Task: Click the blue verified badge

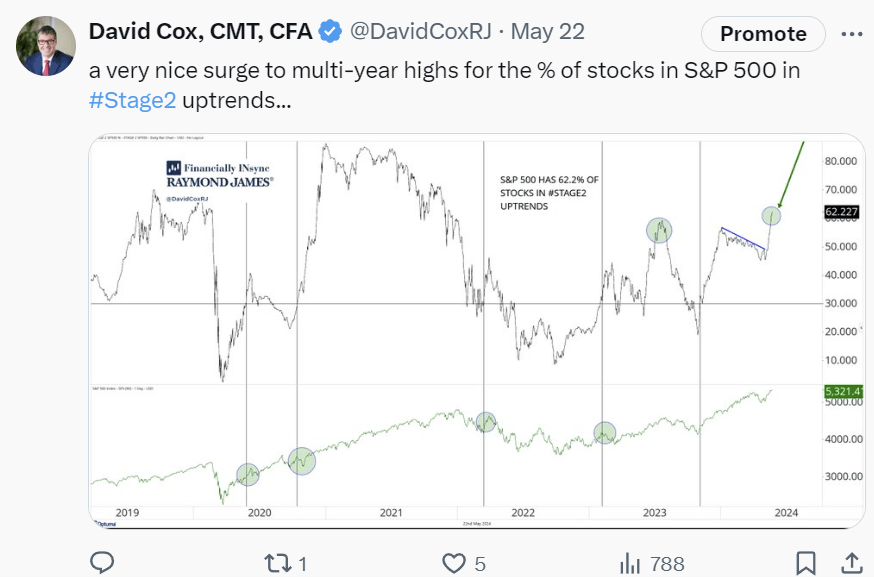Action: coord(330,32)
